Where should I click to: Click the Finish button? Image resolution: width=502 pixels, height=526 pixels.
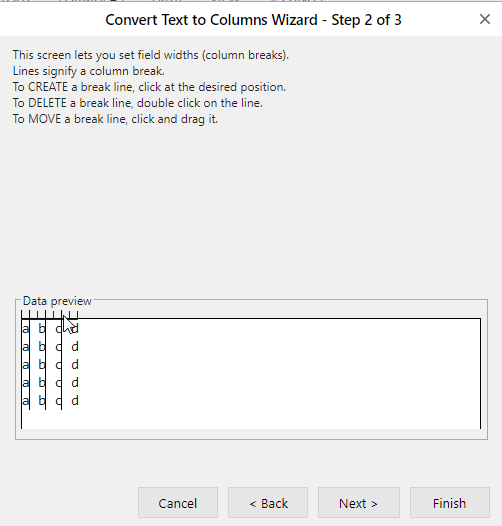(450, 503)
